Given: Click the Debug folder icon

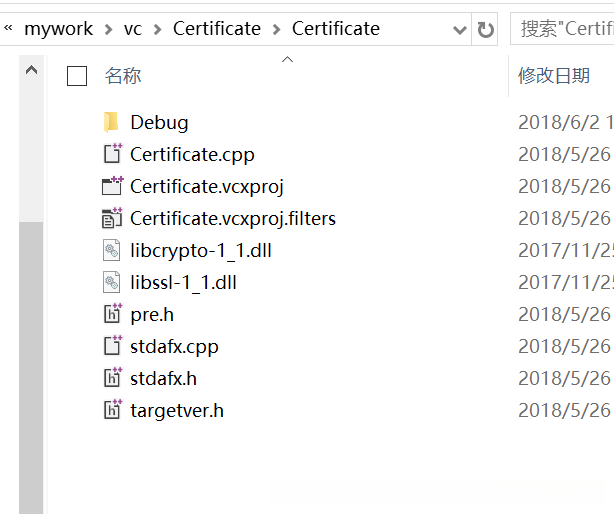Looking at the screenshot, I should coord(111,122).
